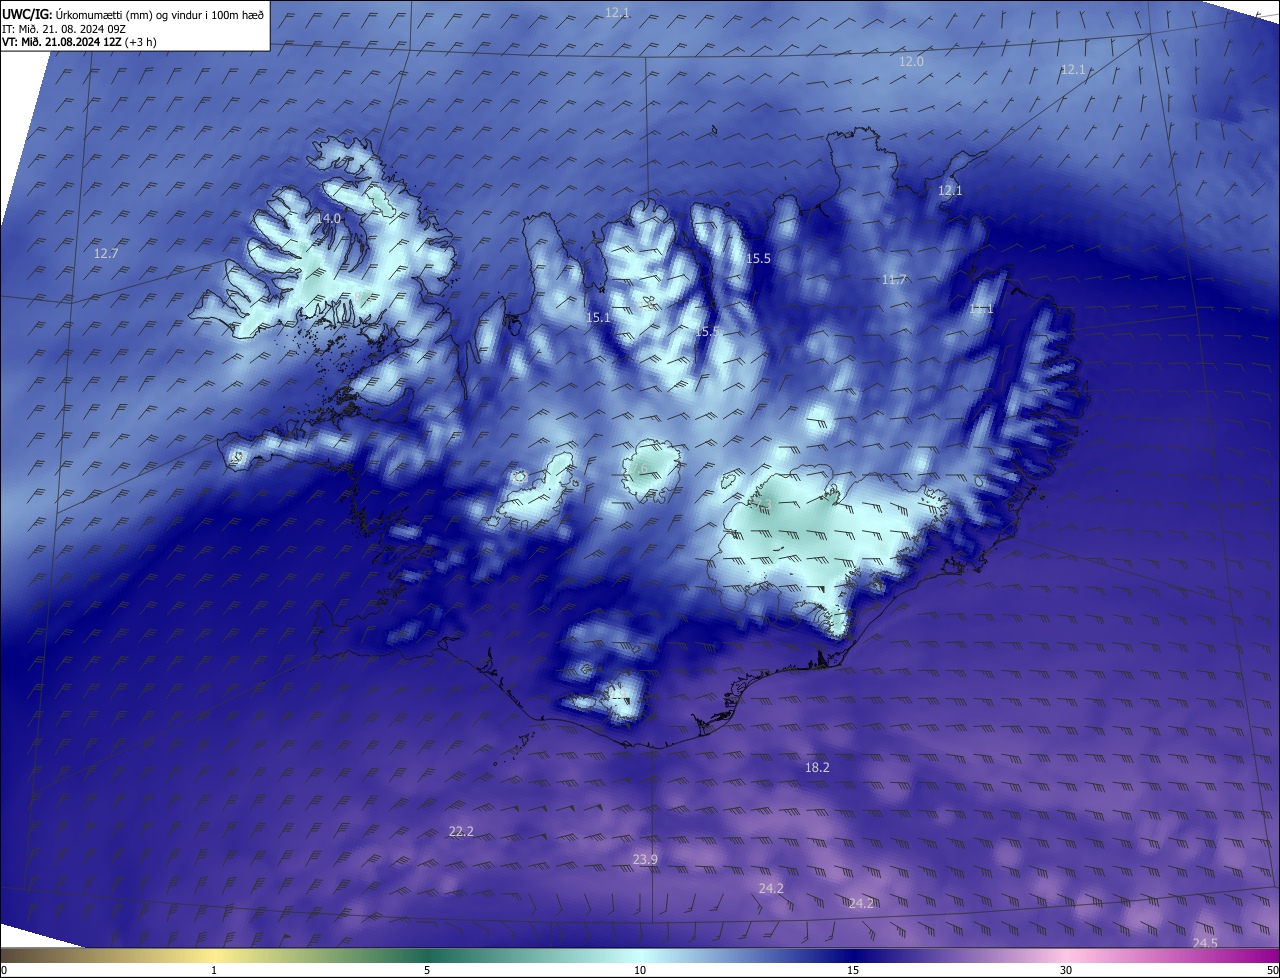Click the color scale label 50
1280x978 pixels.
[x=1272, y=970]
